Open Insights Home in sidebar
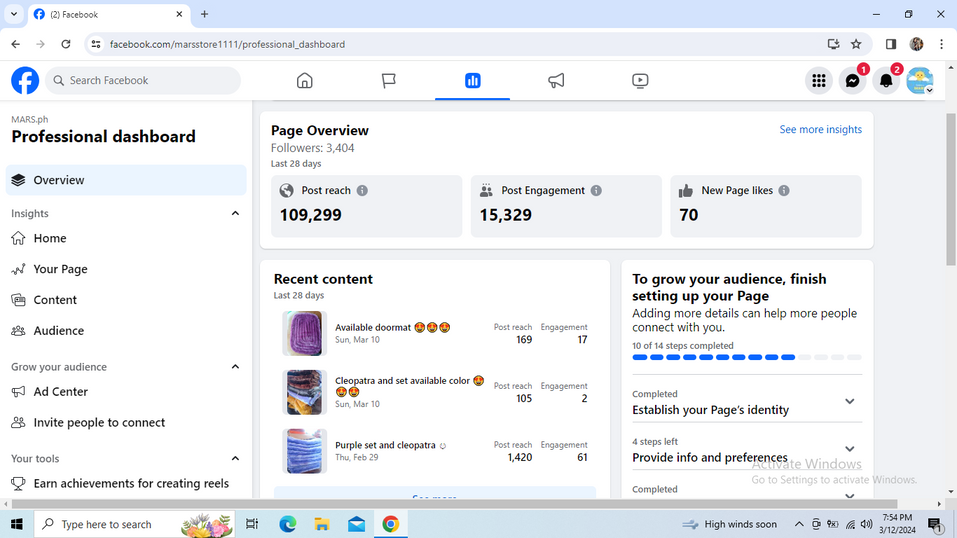Screen dimensions: 957x538 (x=126, y=238)
